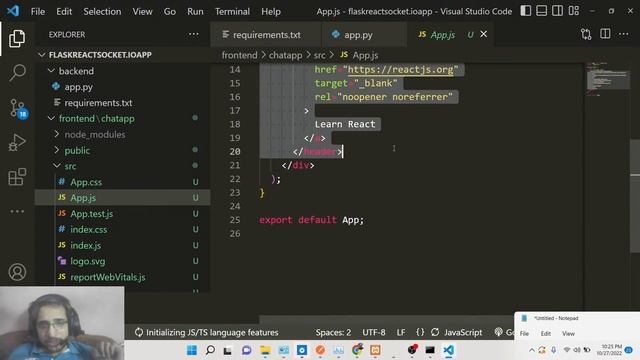Click chatapp in the breadcrumb path
The height and width of the screenshot is (360, 640).
[285, 55]
